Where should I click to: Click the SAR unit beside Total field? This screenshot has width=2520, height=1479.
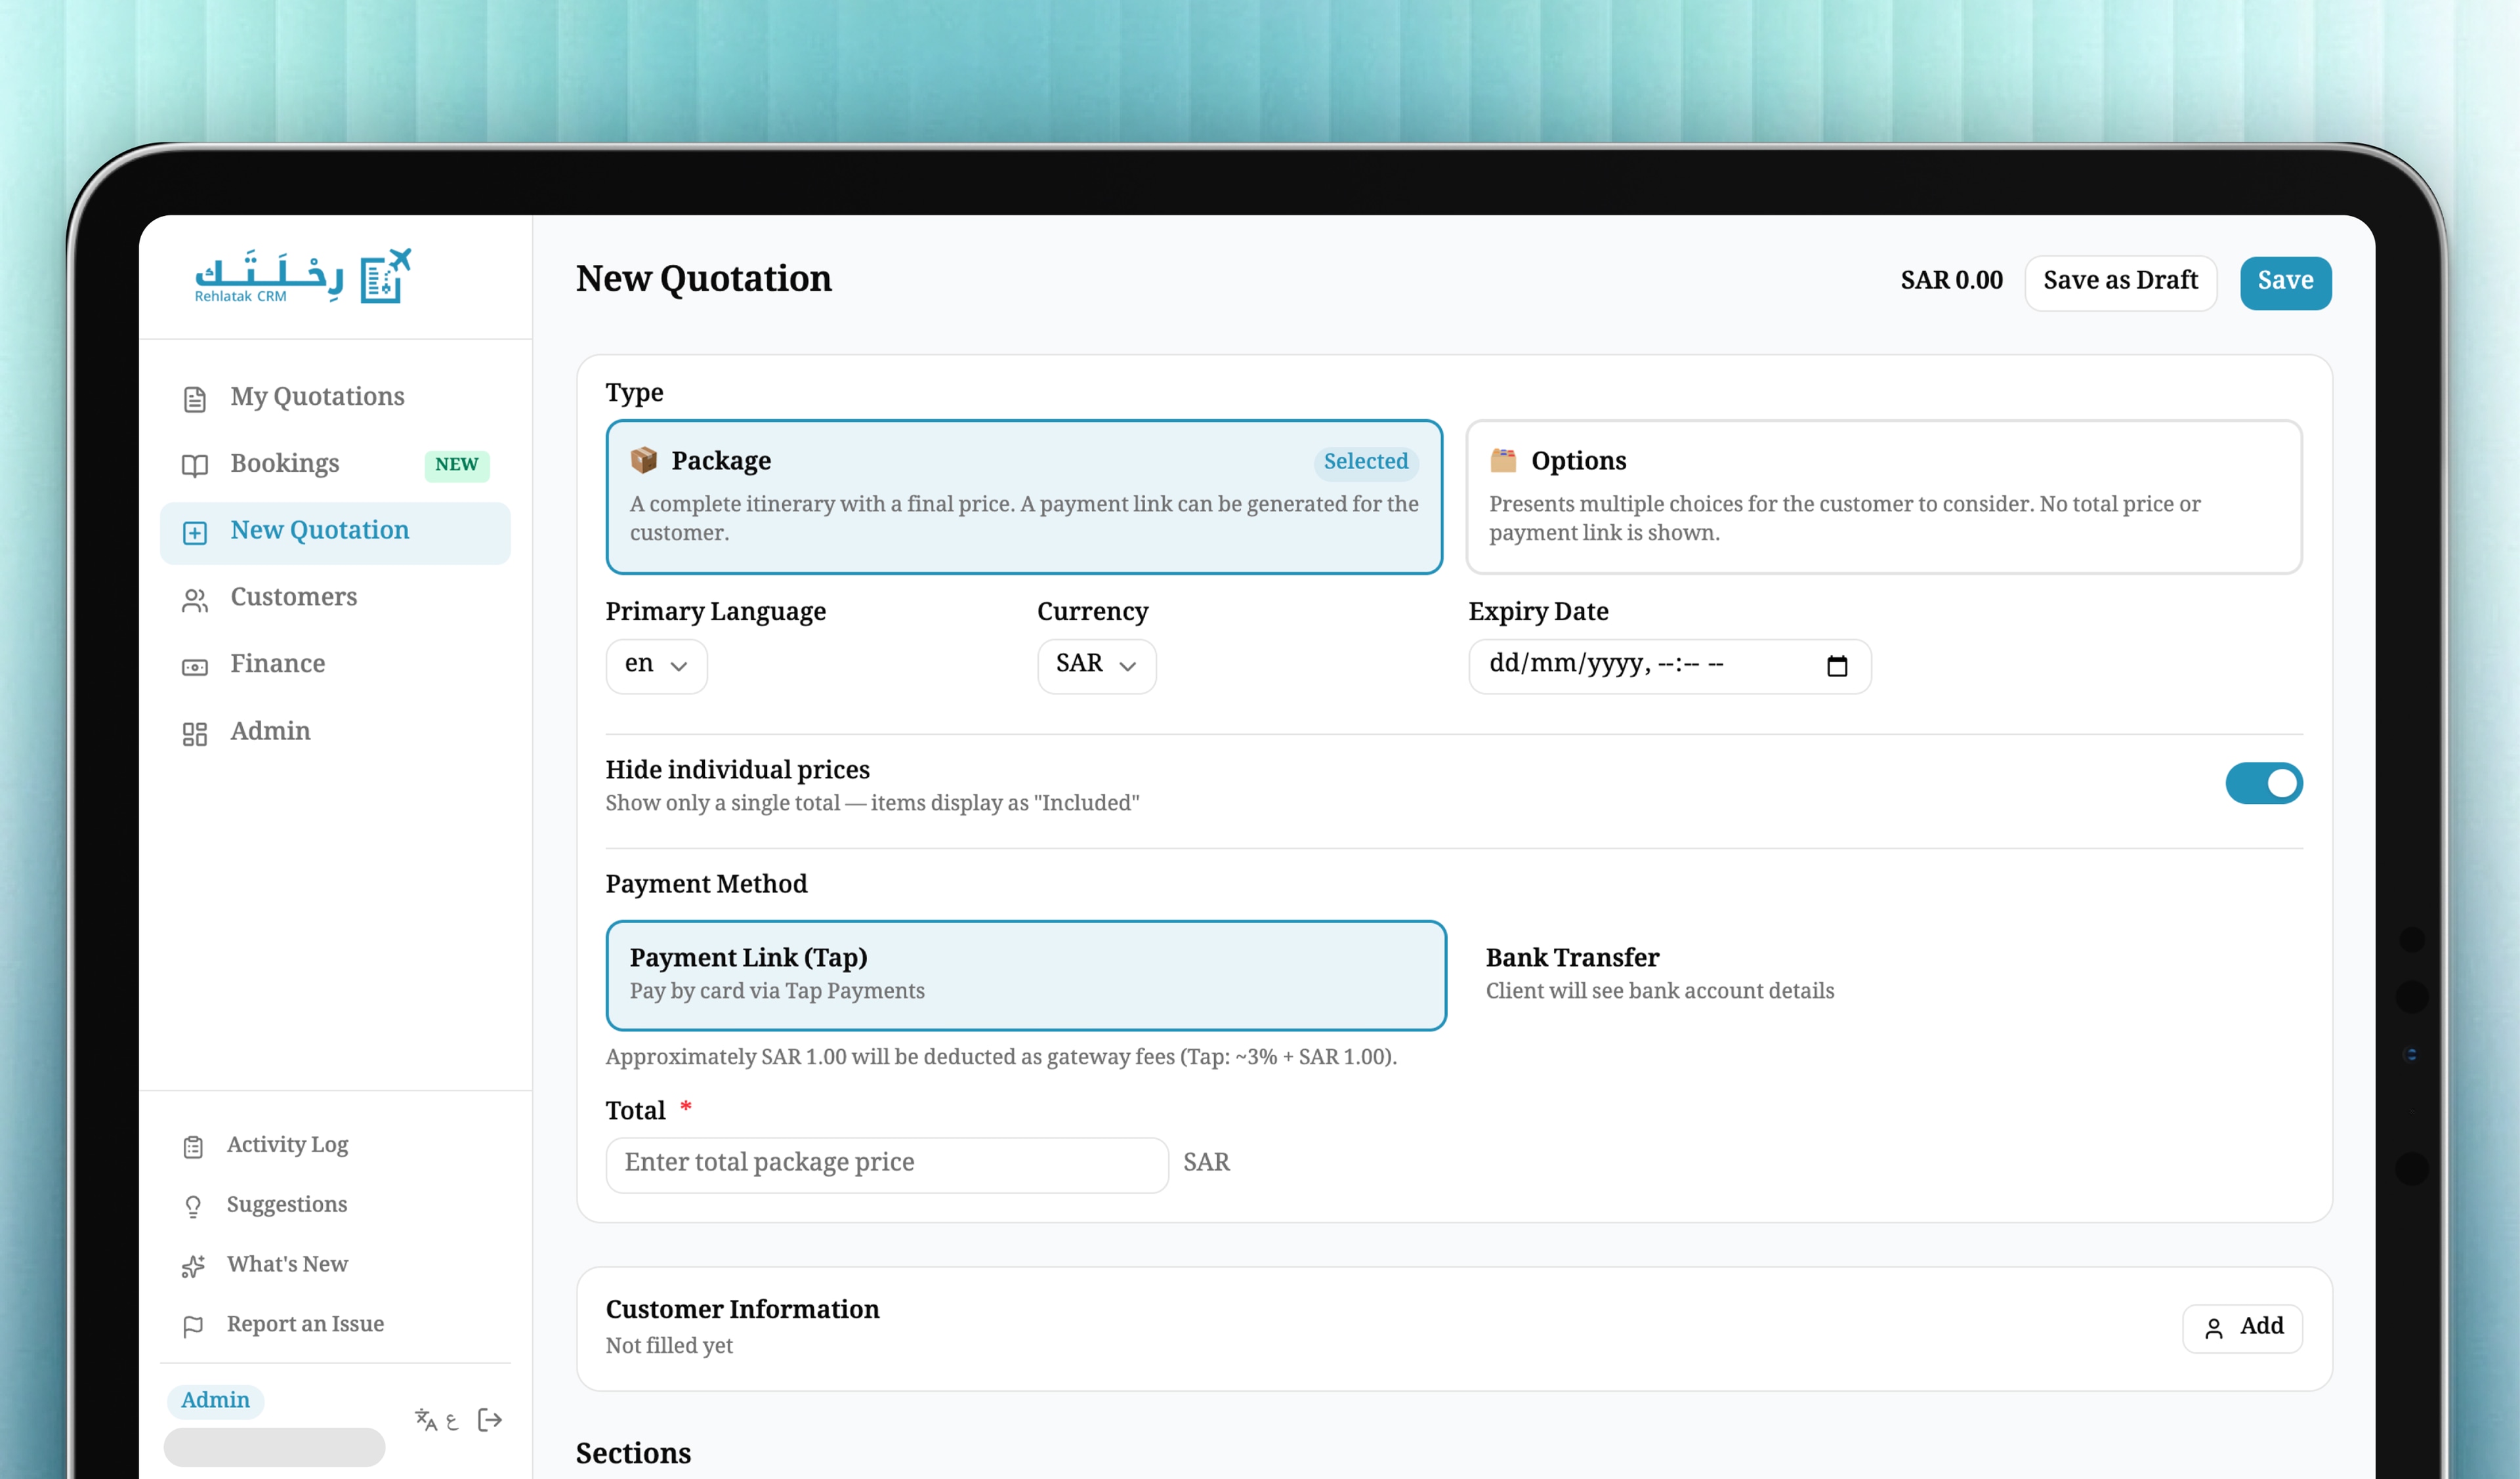pos(1206,1163)
